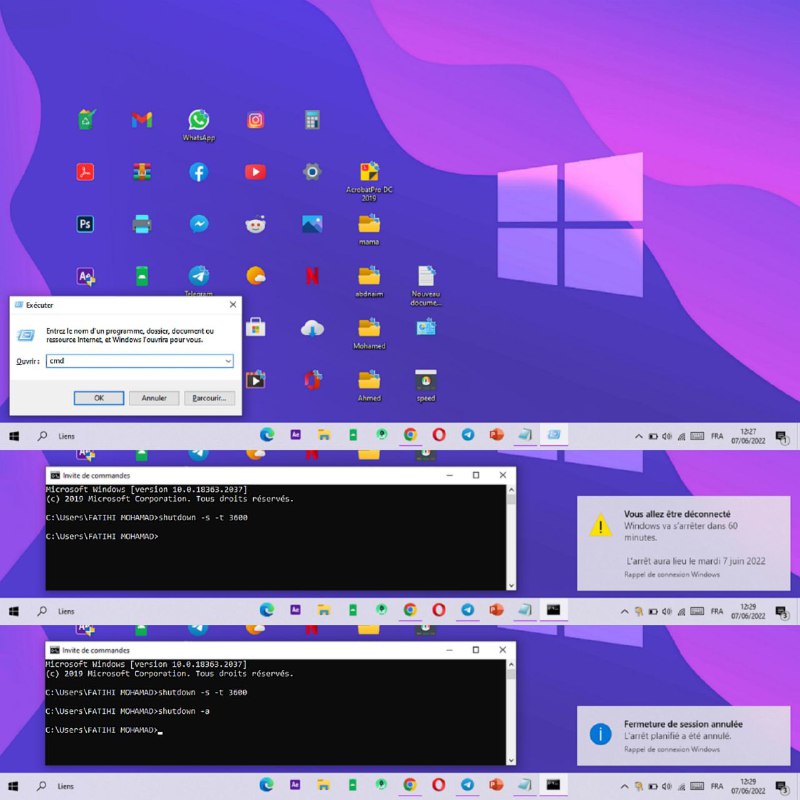This screenshot has height=800, width=800.
Task: Click the clock showing 12:27
Action: pos(748,436)
